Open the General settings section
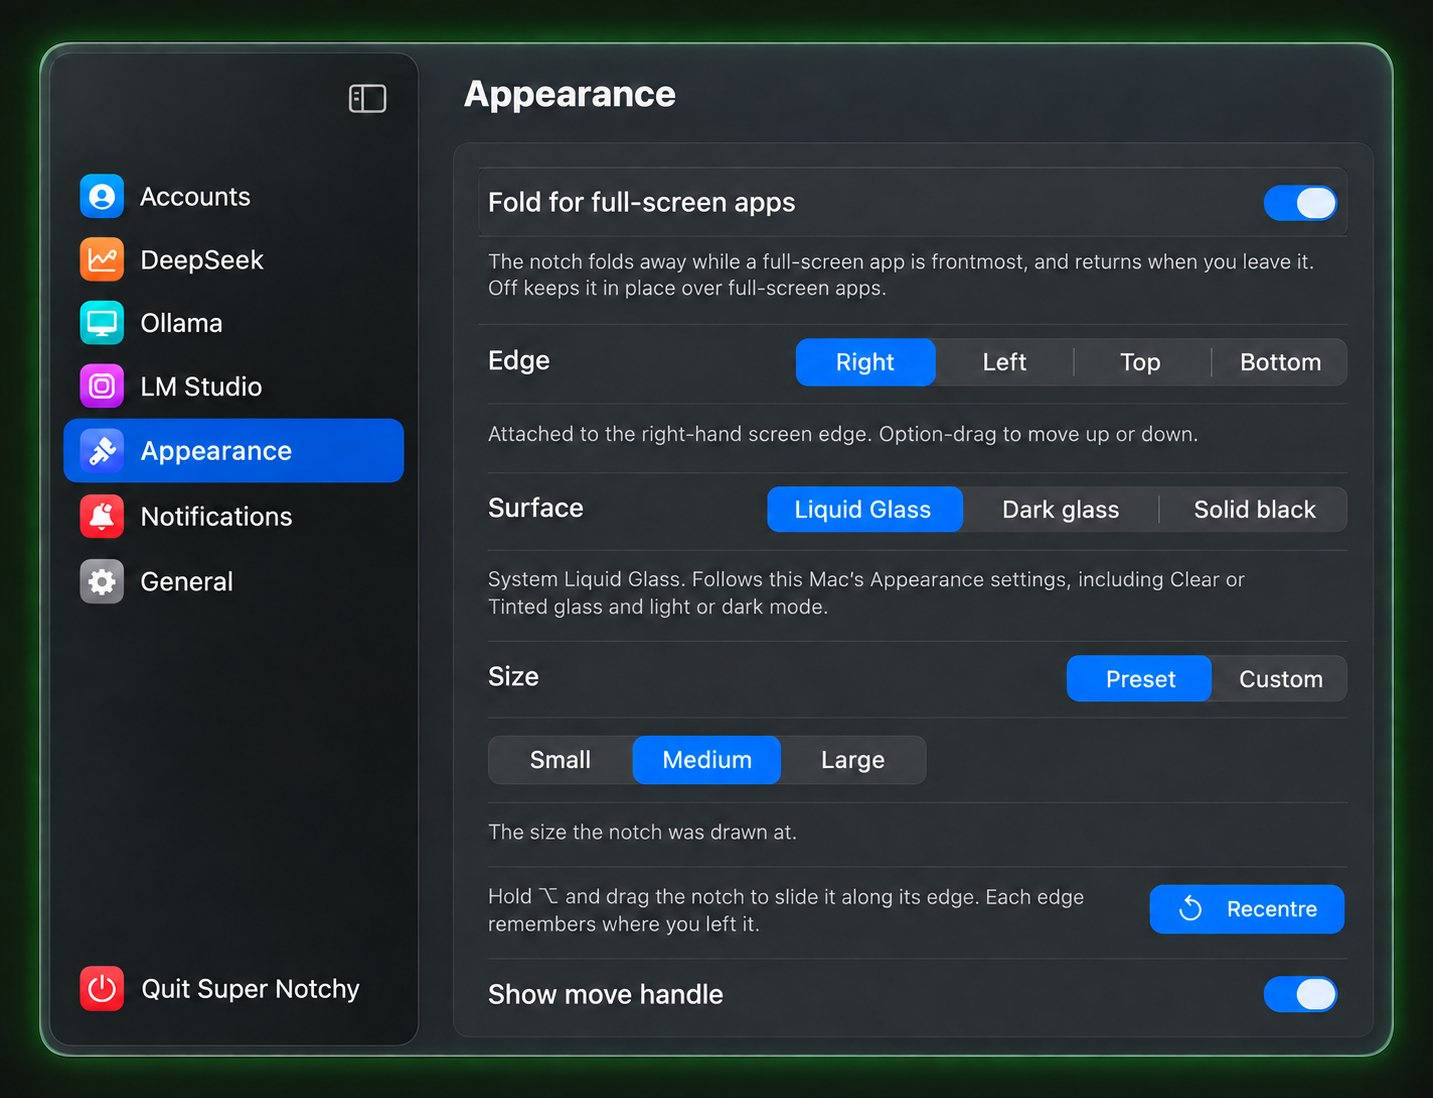The height and width of the screenshot is (1098, 1433). (234, 581)
